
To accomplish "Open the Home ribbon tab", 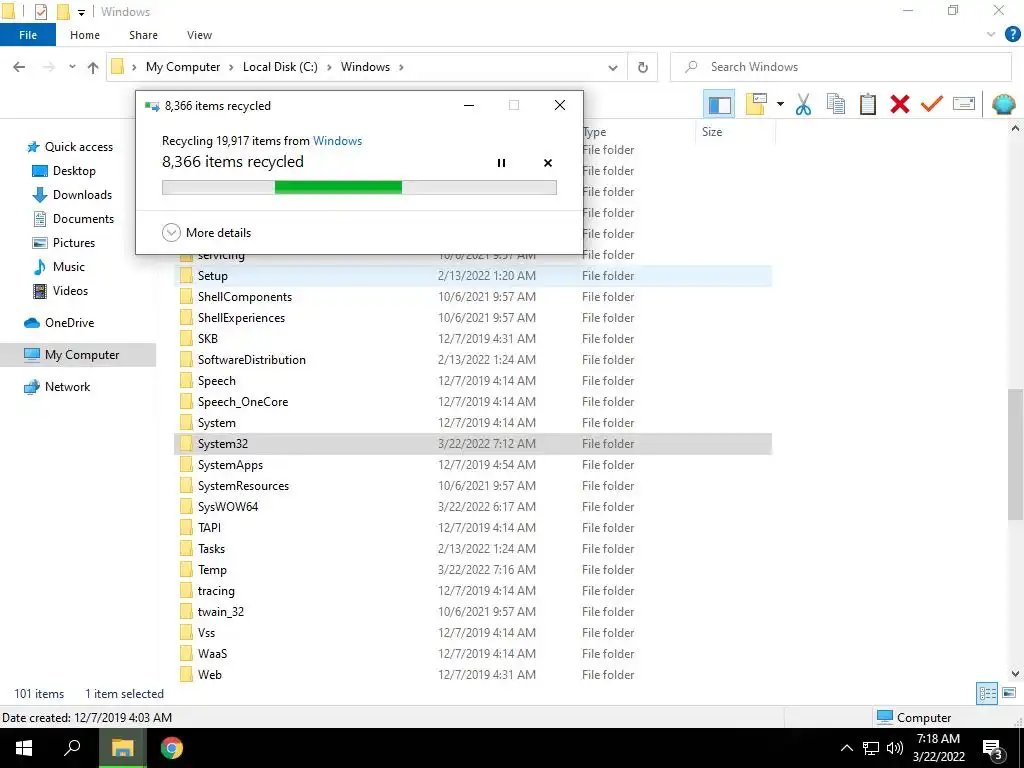I will 85,35.
